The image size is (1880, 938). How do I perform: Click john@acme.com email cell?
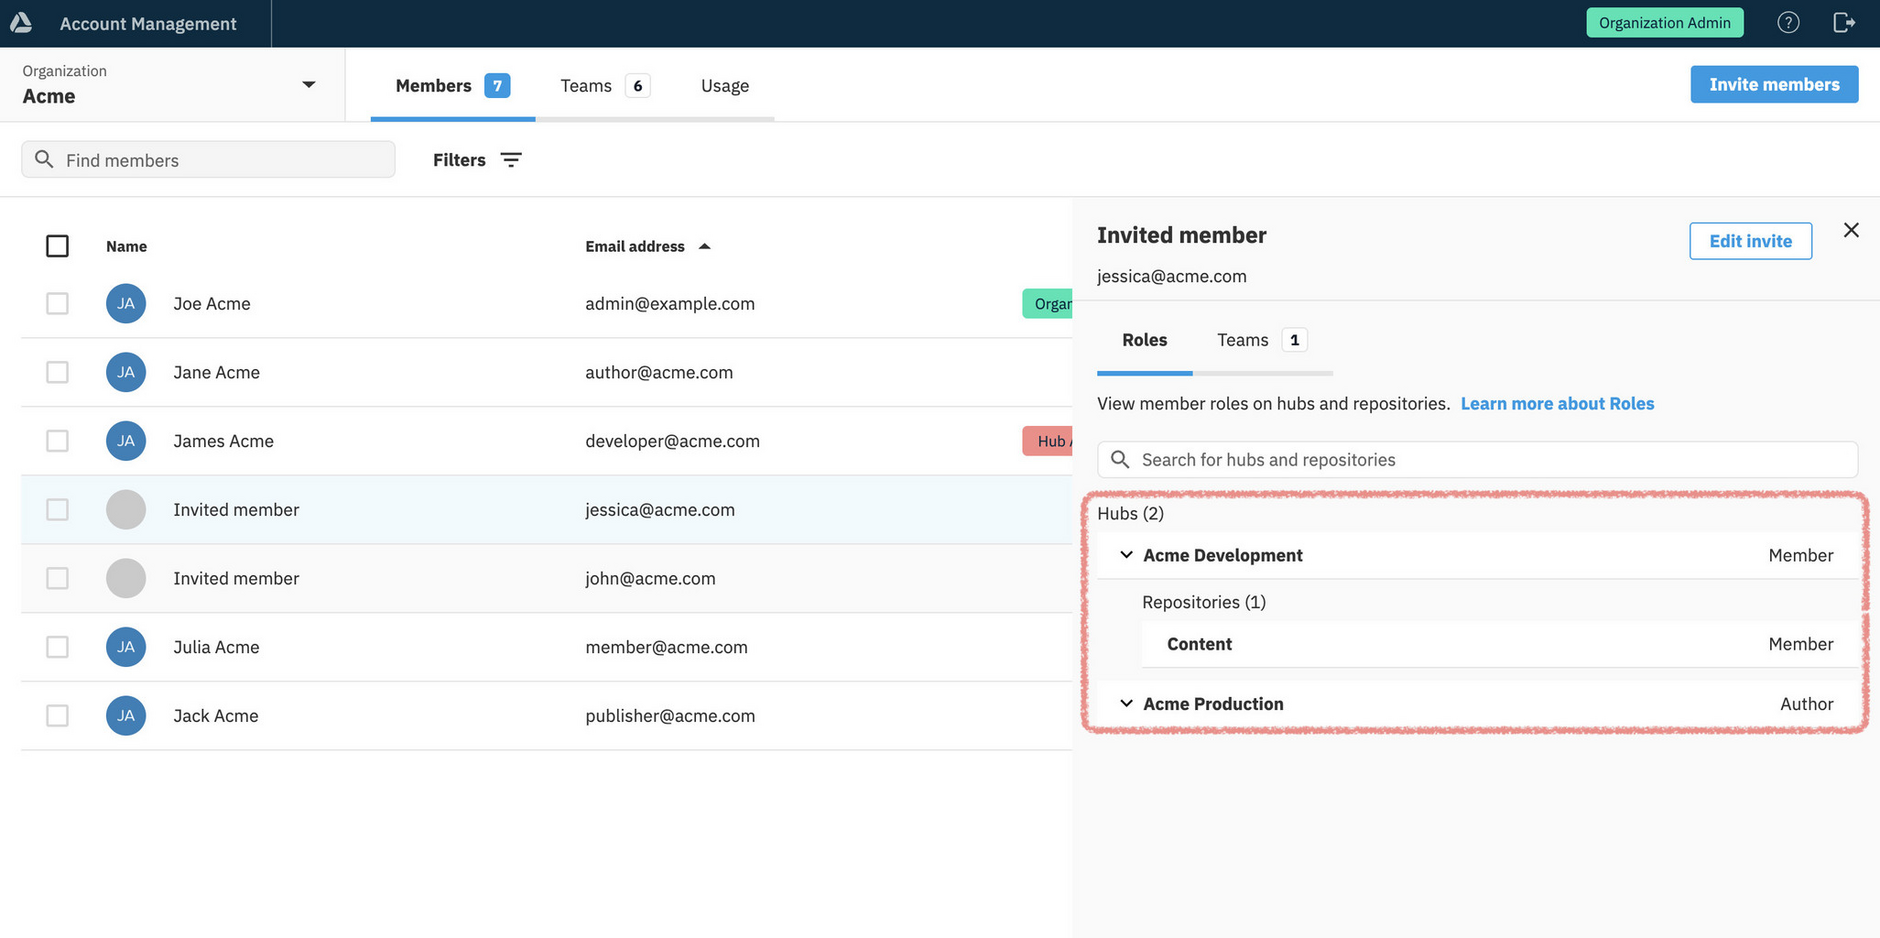(x=650, y=578)
